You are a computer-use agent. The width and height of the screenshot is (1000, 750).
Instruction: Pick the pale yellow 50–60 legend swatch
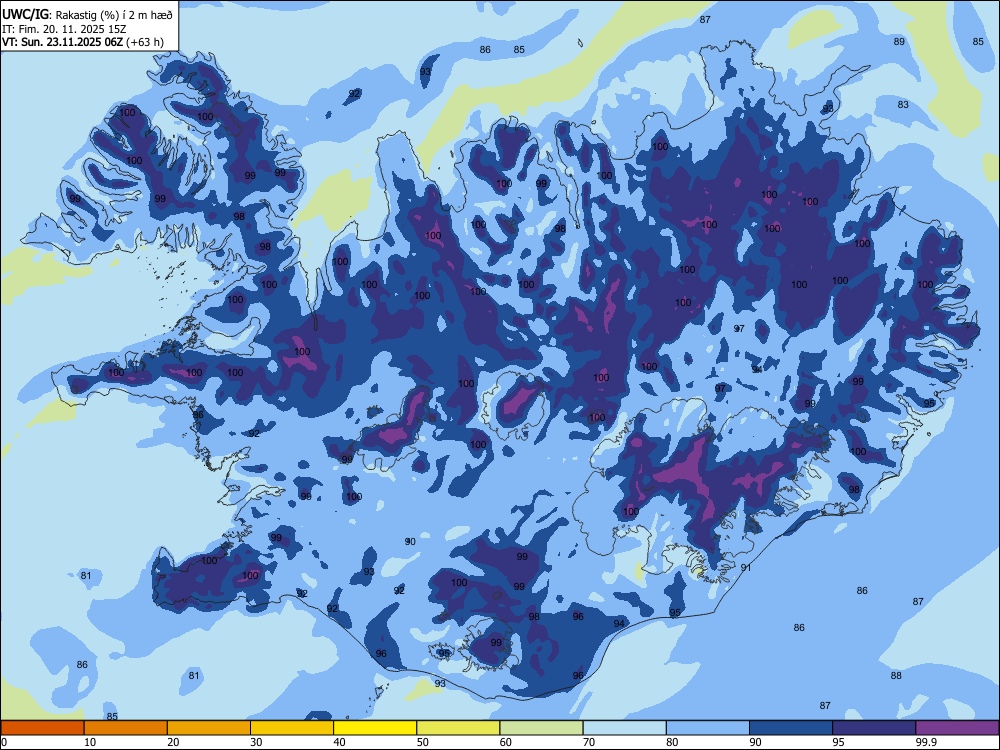point(458,728)
